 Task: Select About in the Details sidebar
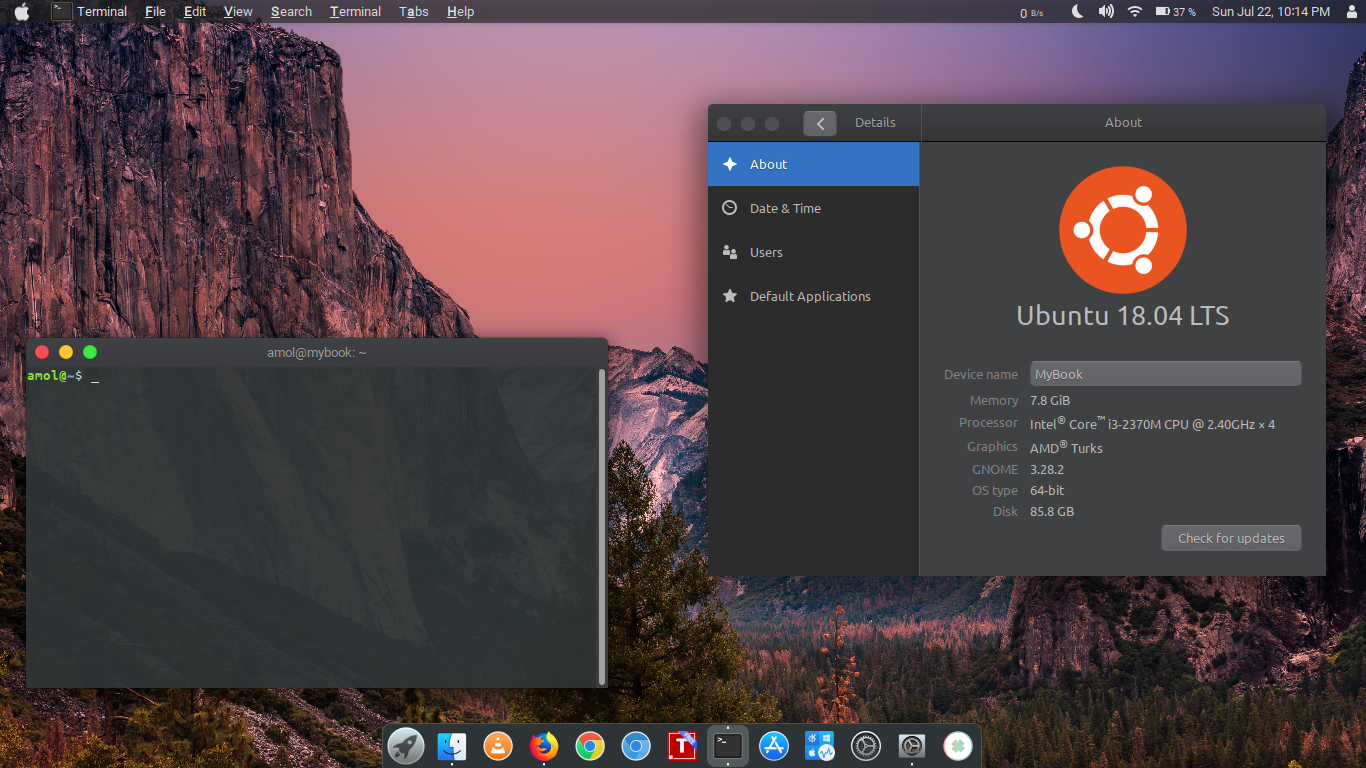pyautogui.click(x=813, y=164)
